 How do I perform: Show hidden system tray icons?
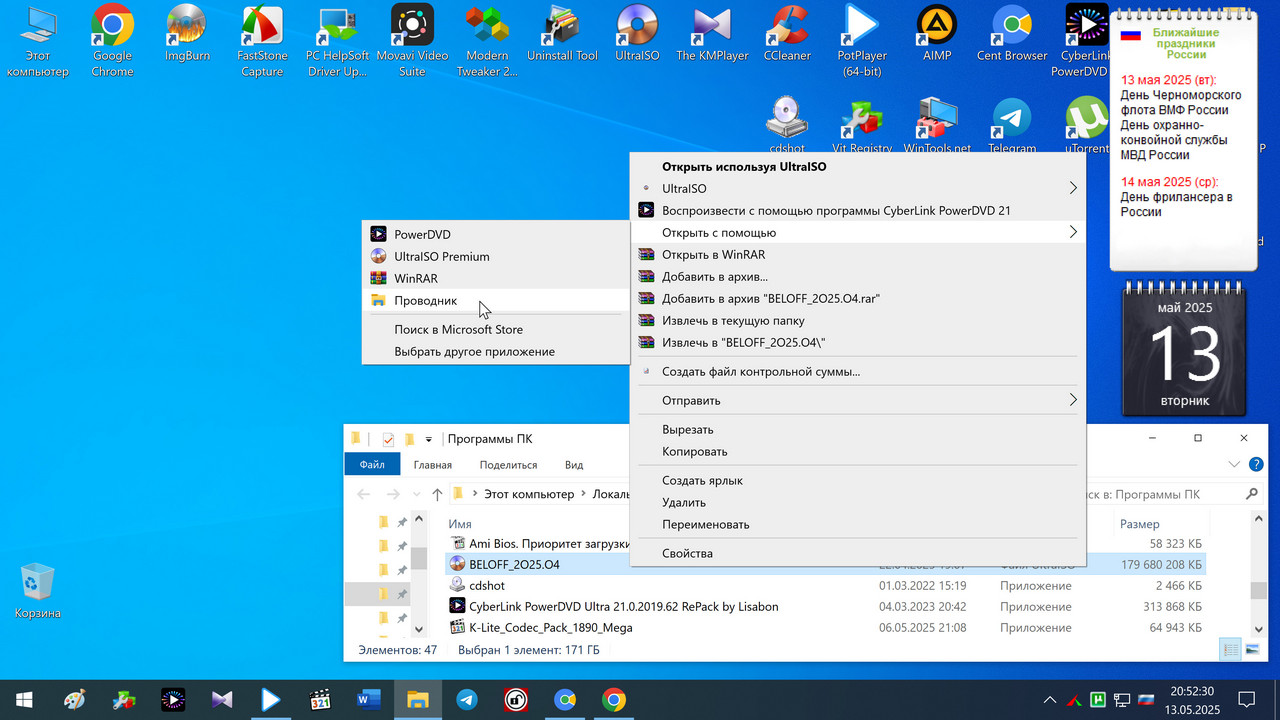click(x=1049, y=700)
